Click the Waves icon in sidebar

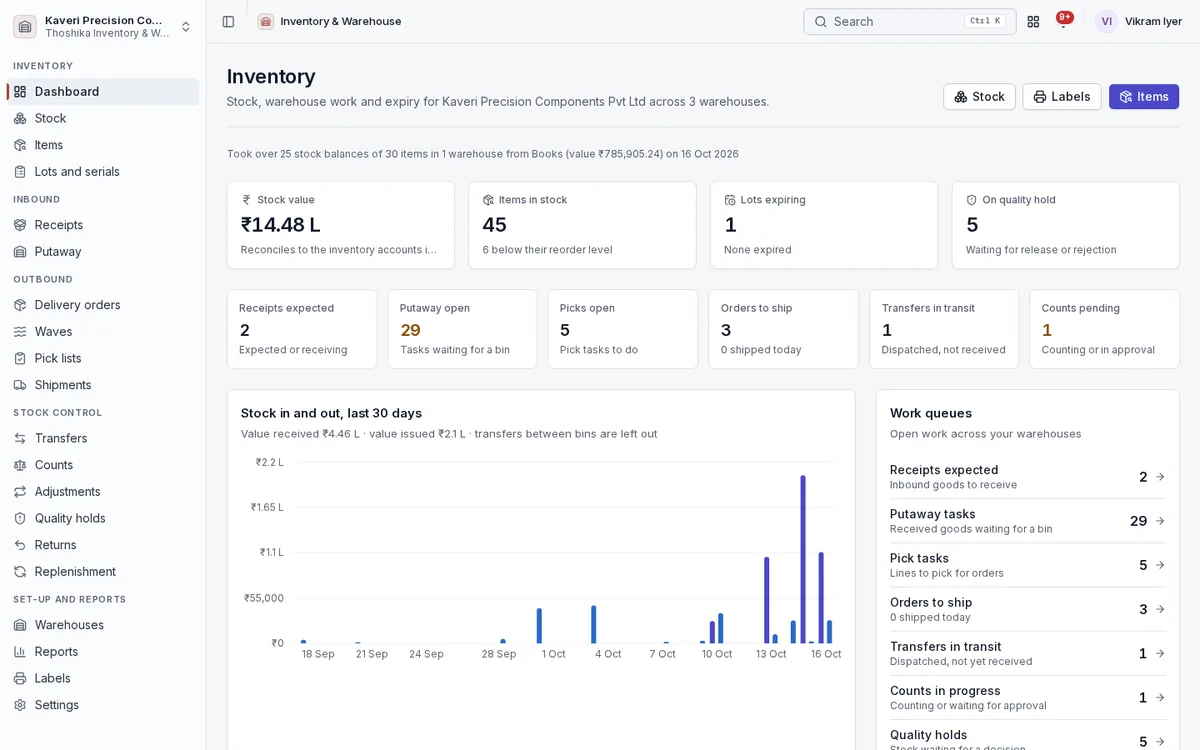tap(20, 331)
